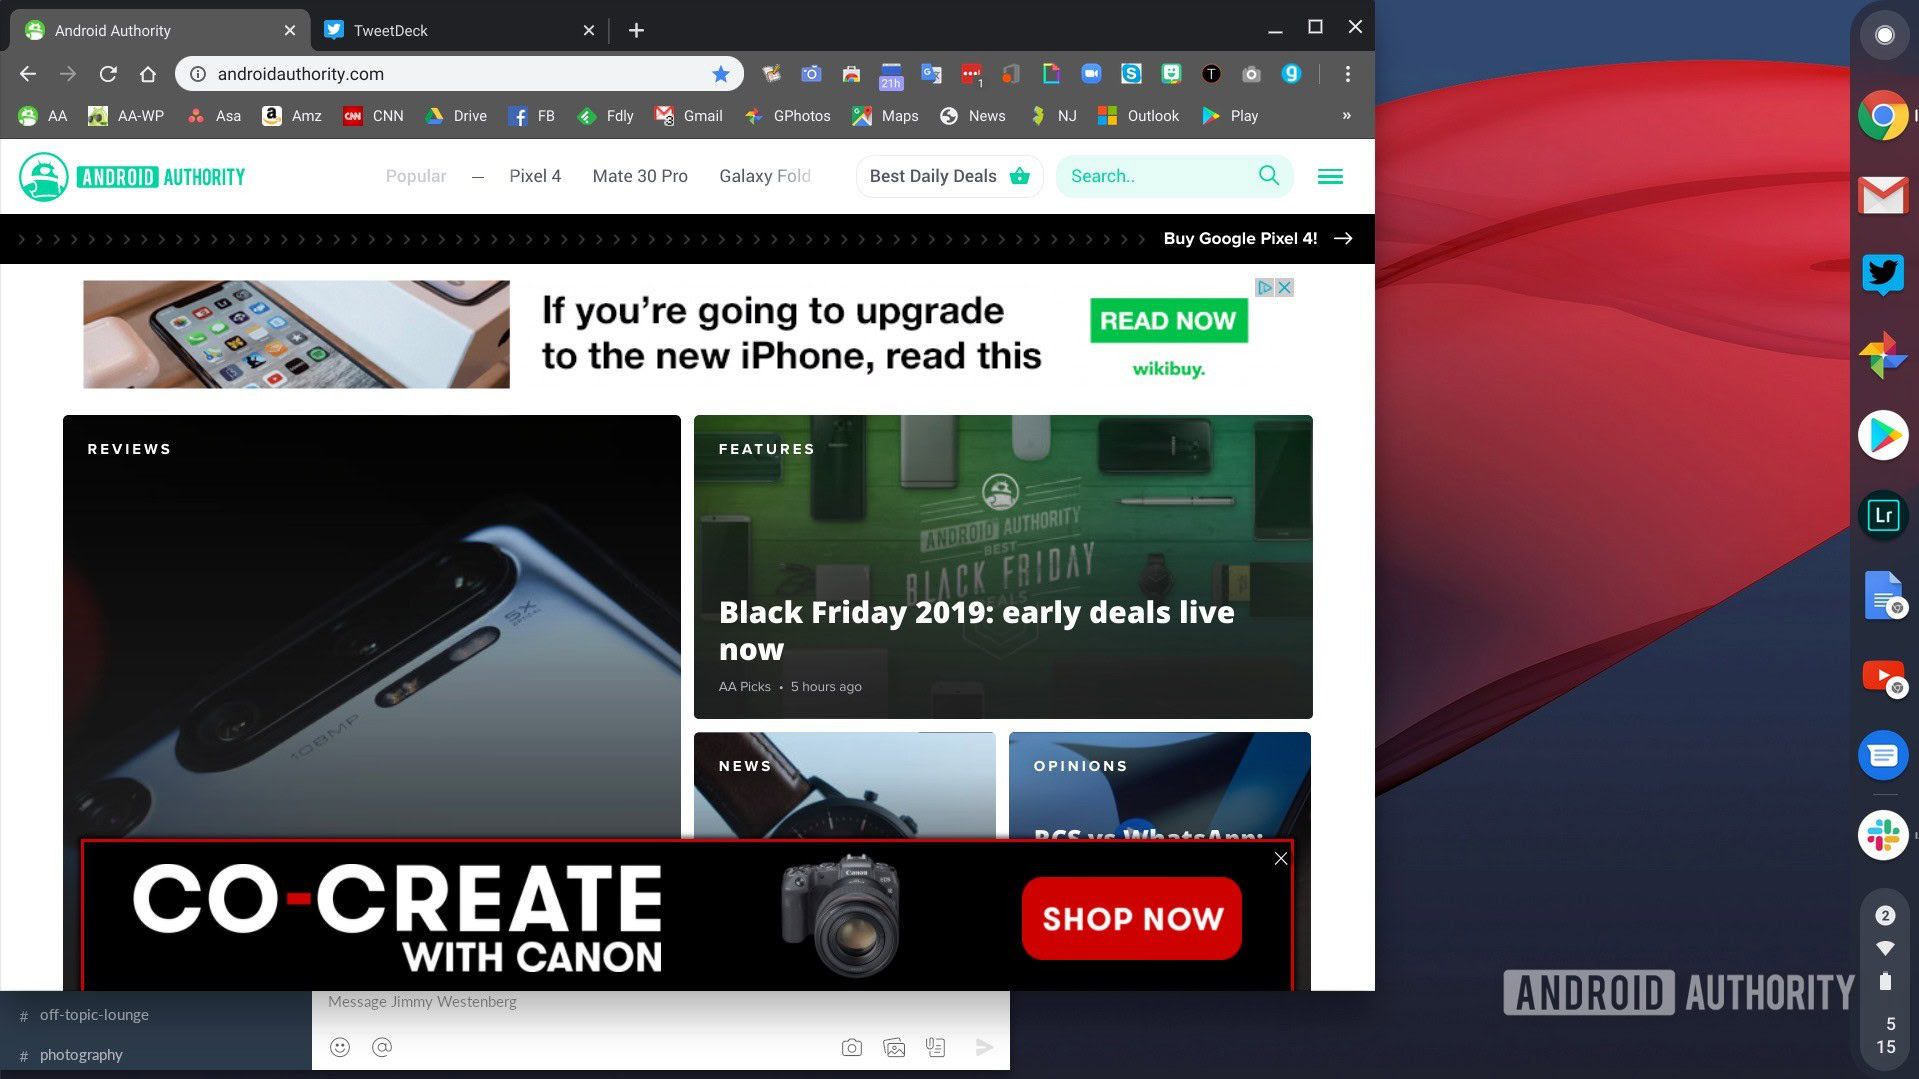Launch Play Store from the shelf
1919x1079 pixels.
[1883, 435]
